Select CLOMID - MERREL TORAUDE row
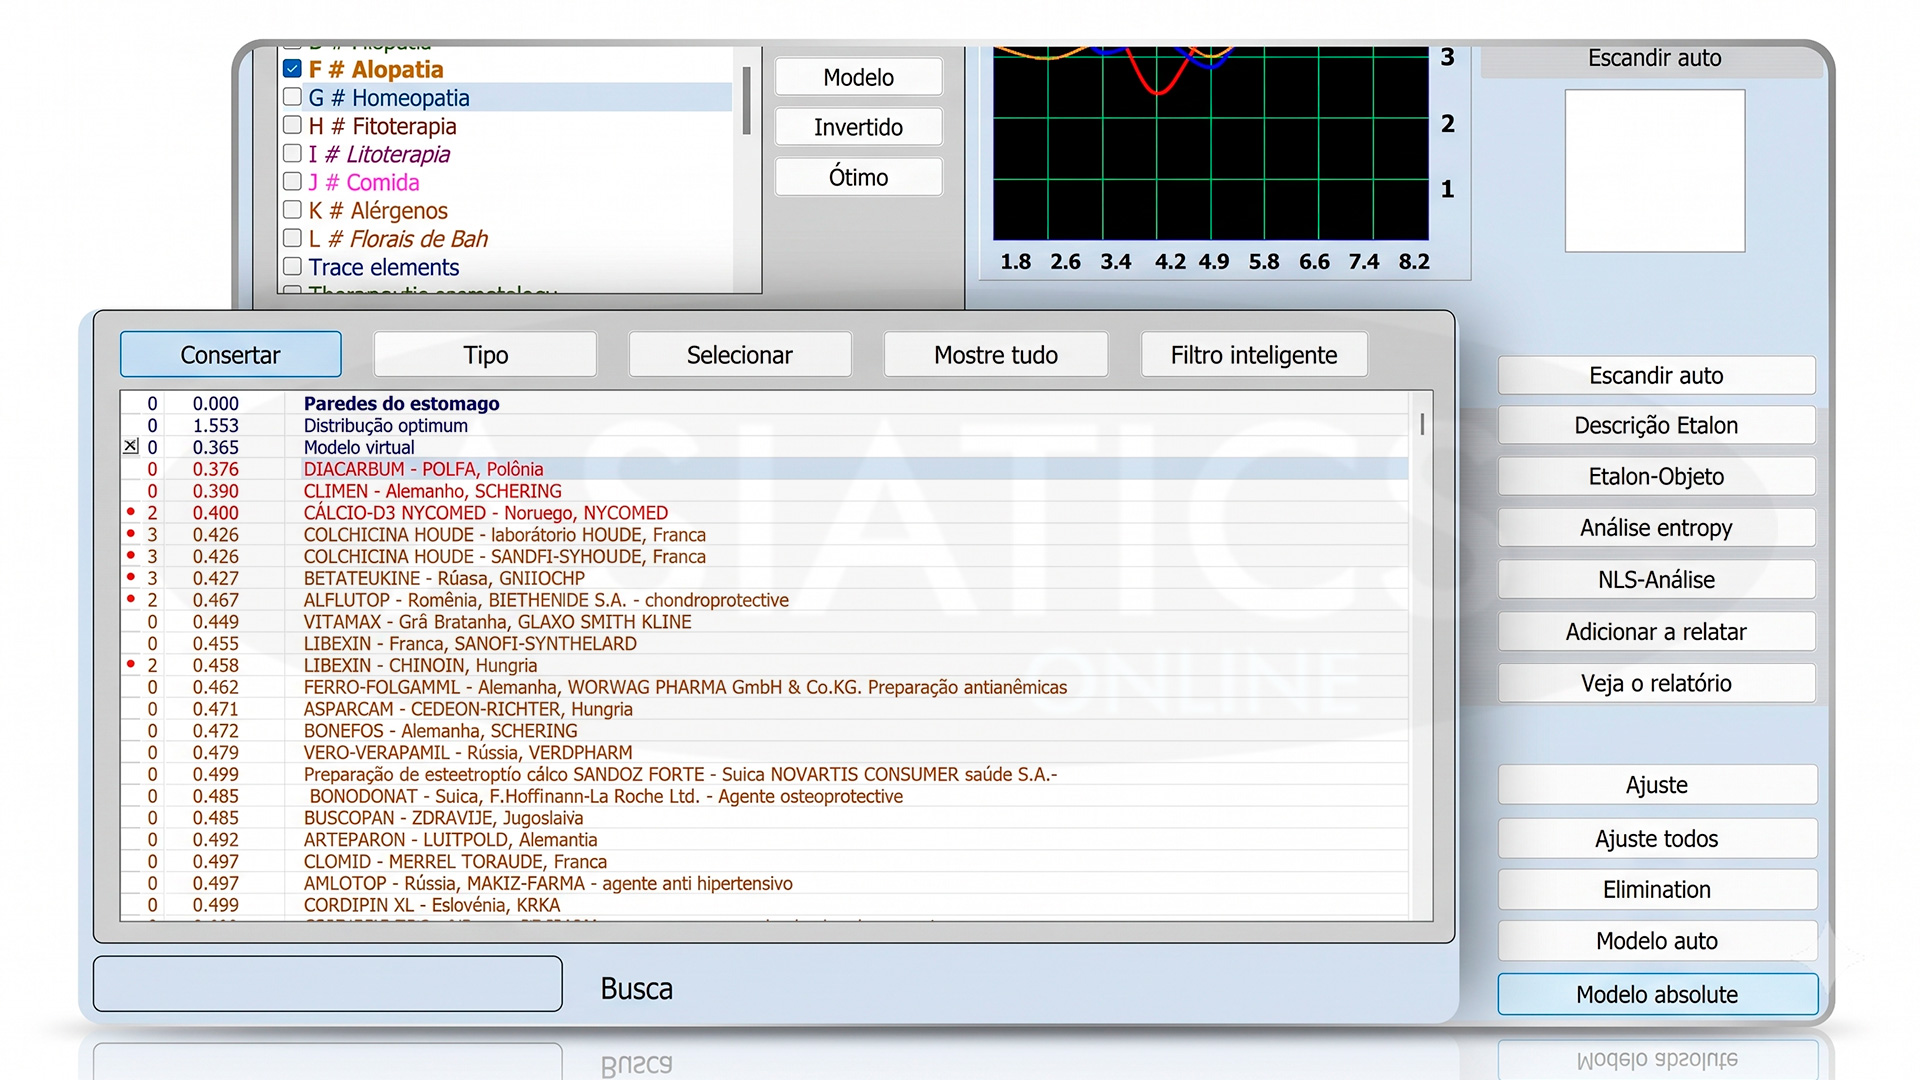Image resolution: width=1920 pixels, height=1080 pixels. [765, 862]
